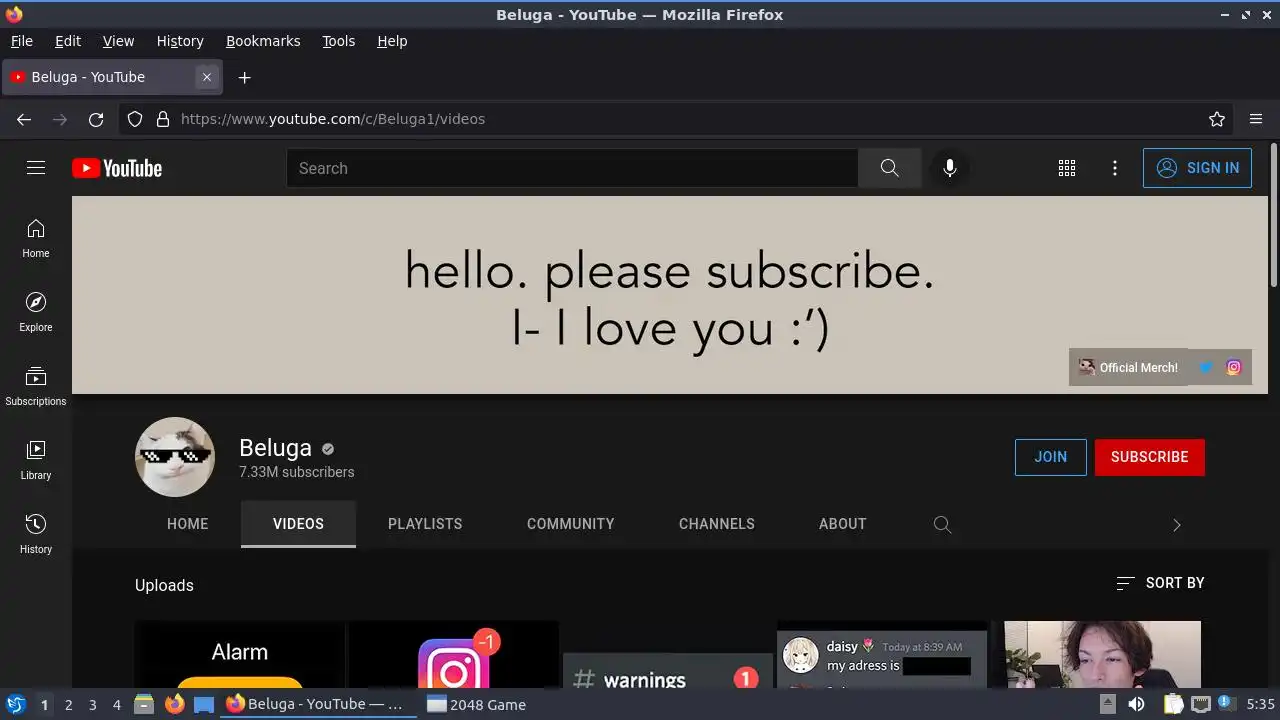Open the File menu
The height and width of the screenshot is (720, 1280).
click(x=22, y=41)
